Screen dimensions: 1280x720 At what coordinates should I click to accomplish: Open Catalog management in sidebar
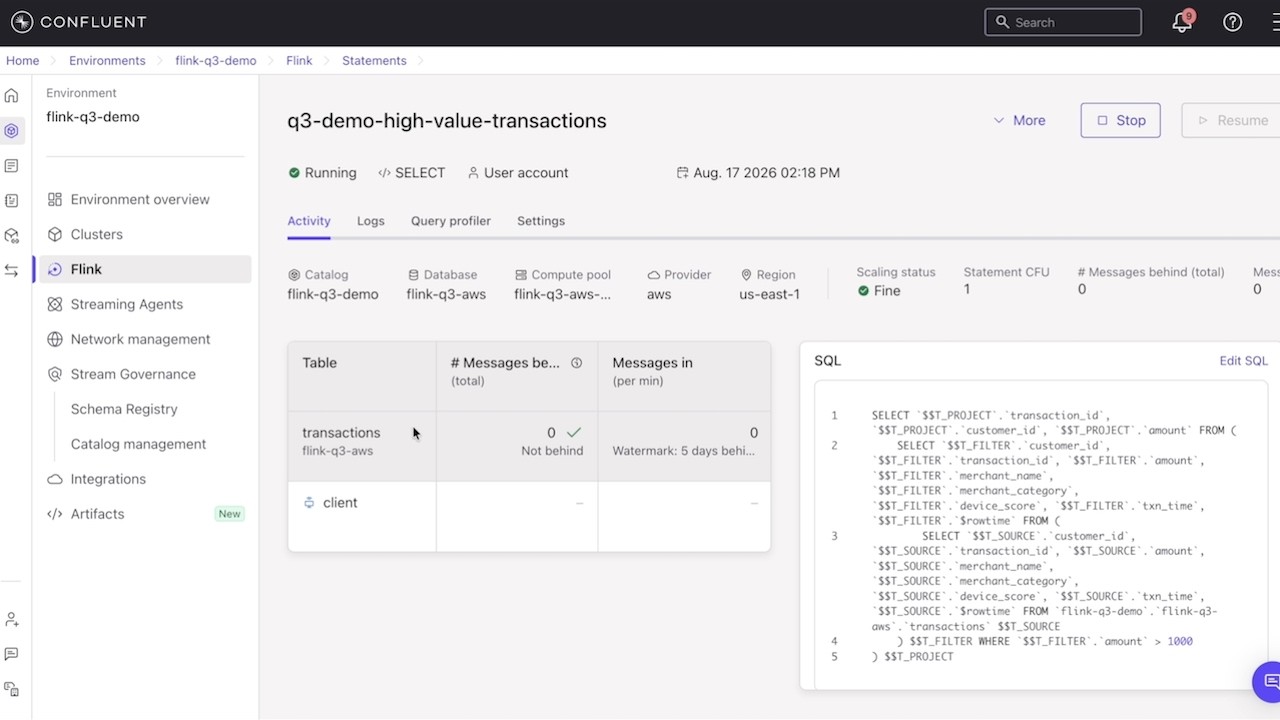click(x=138, y=444)
